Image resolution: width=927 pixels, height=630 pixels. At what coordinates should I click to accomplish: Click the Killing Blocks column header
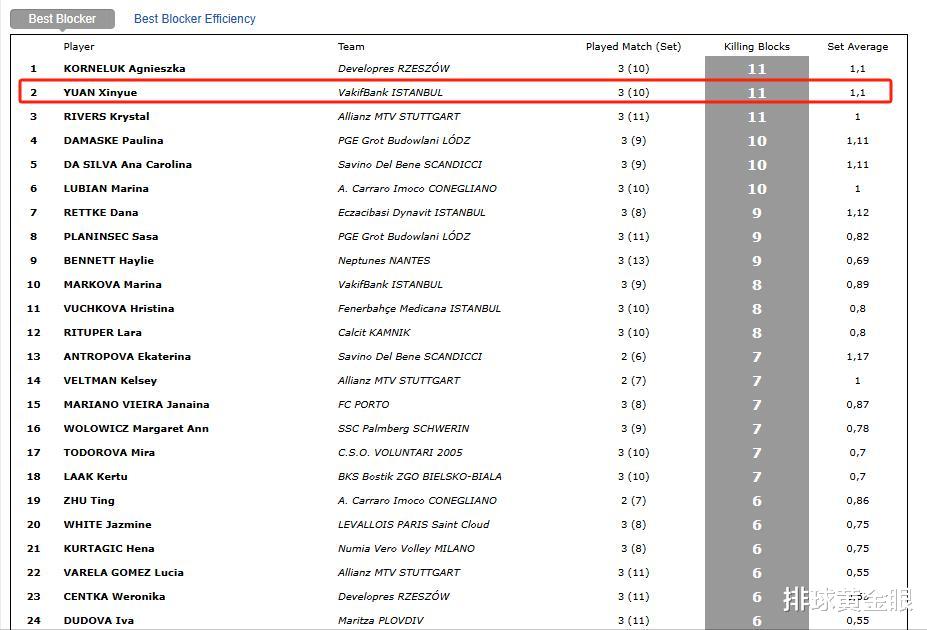click(x=757, y=47)
